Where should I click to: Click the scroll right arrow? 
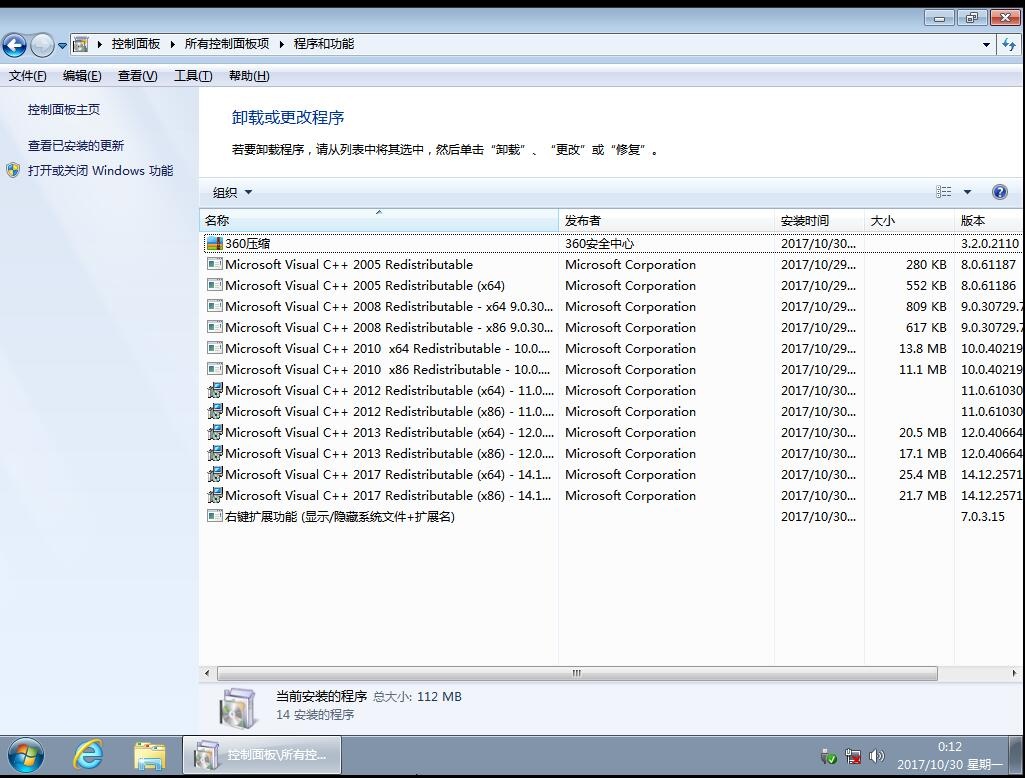point(1014,673)
